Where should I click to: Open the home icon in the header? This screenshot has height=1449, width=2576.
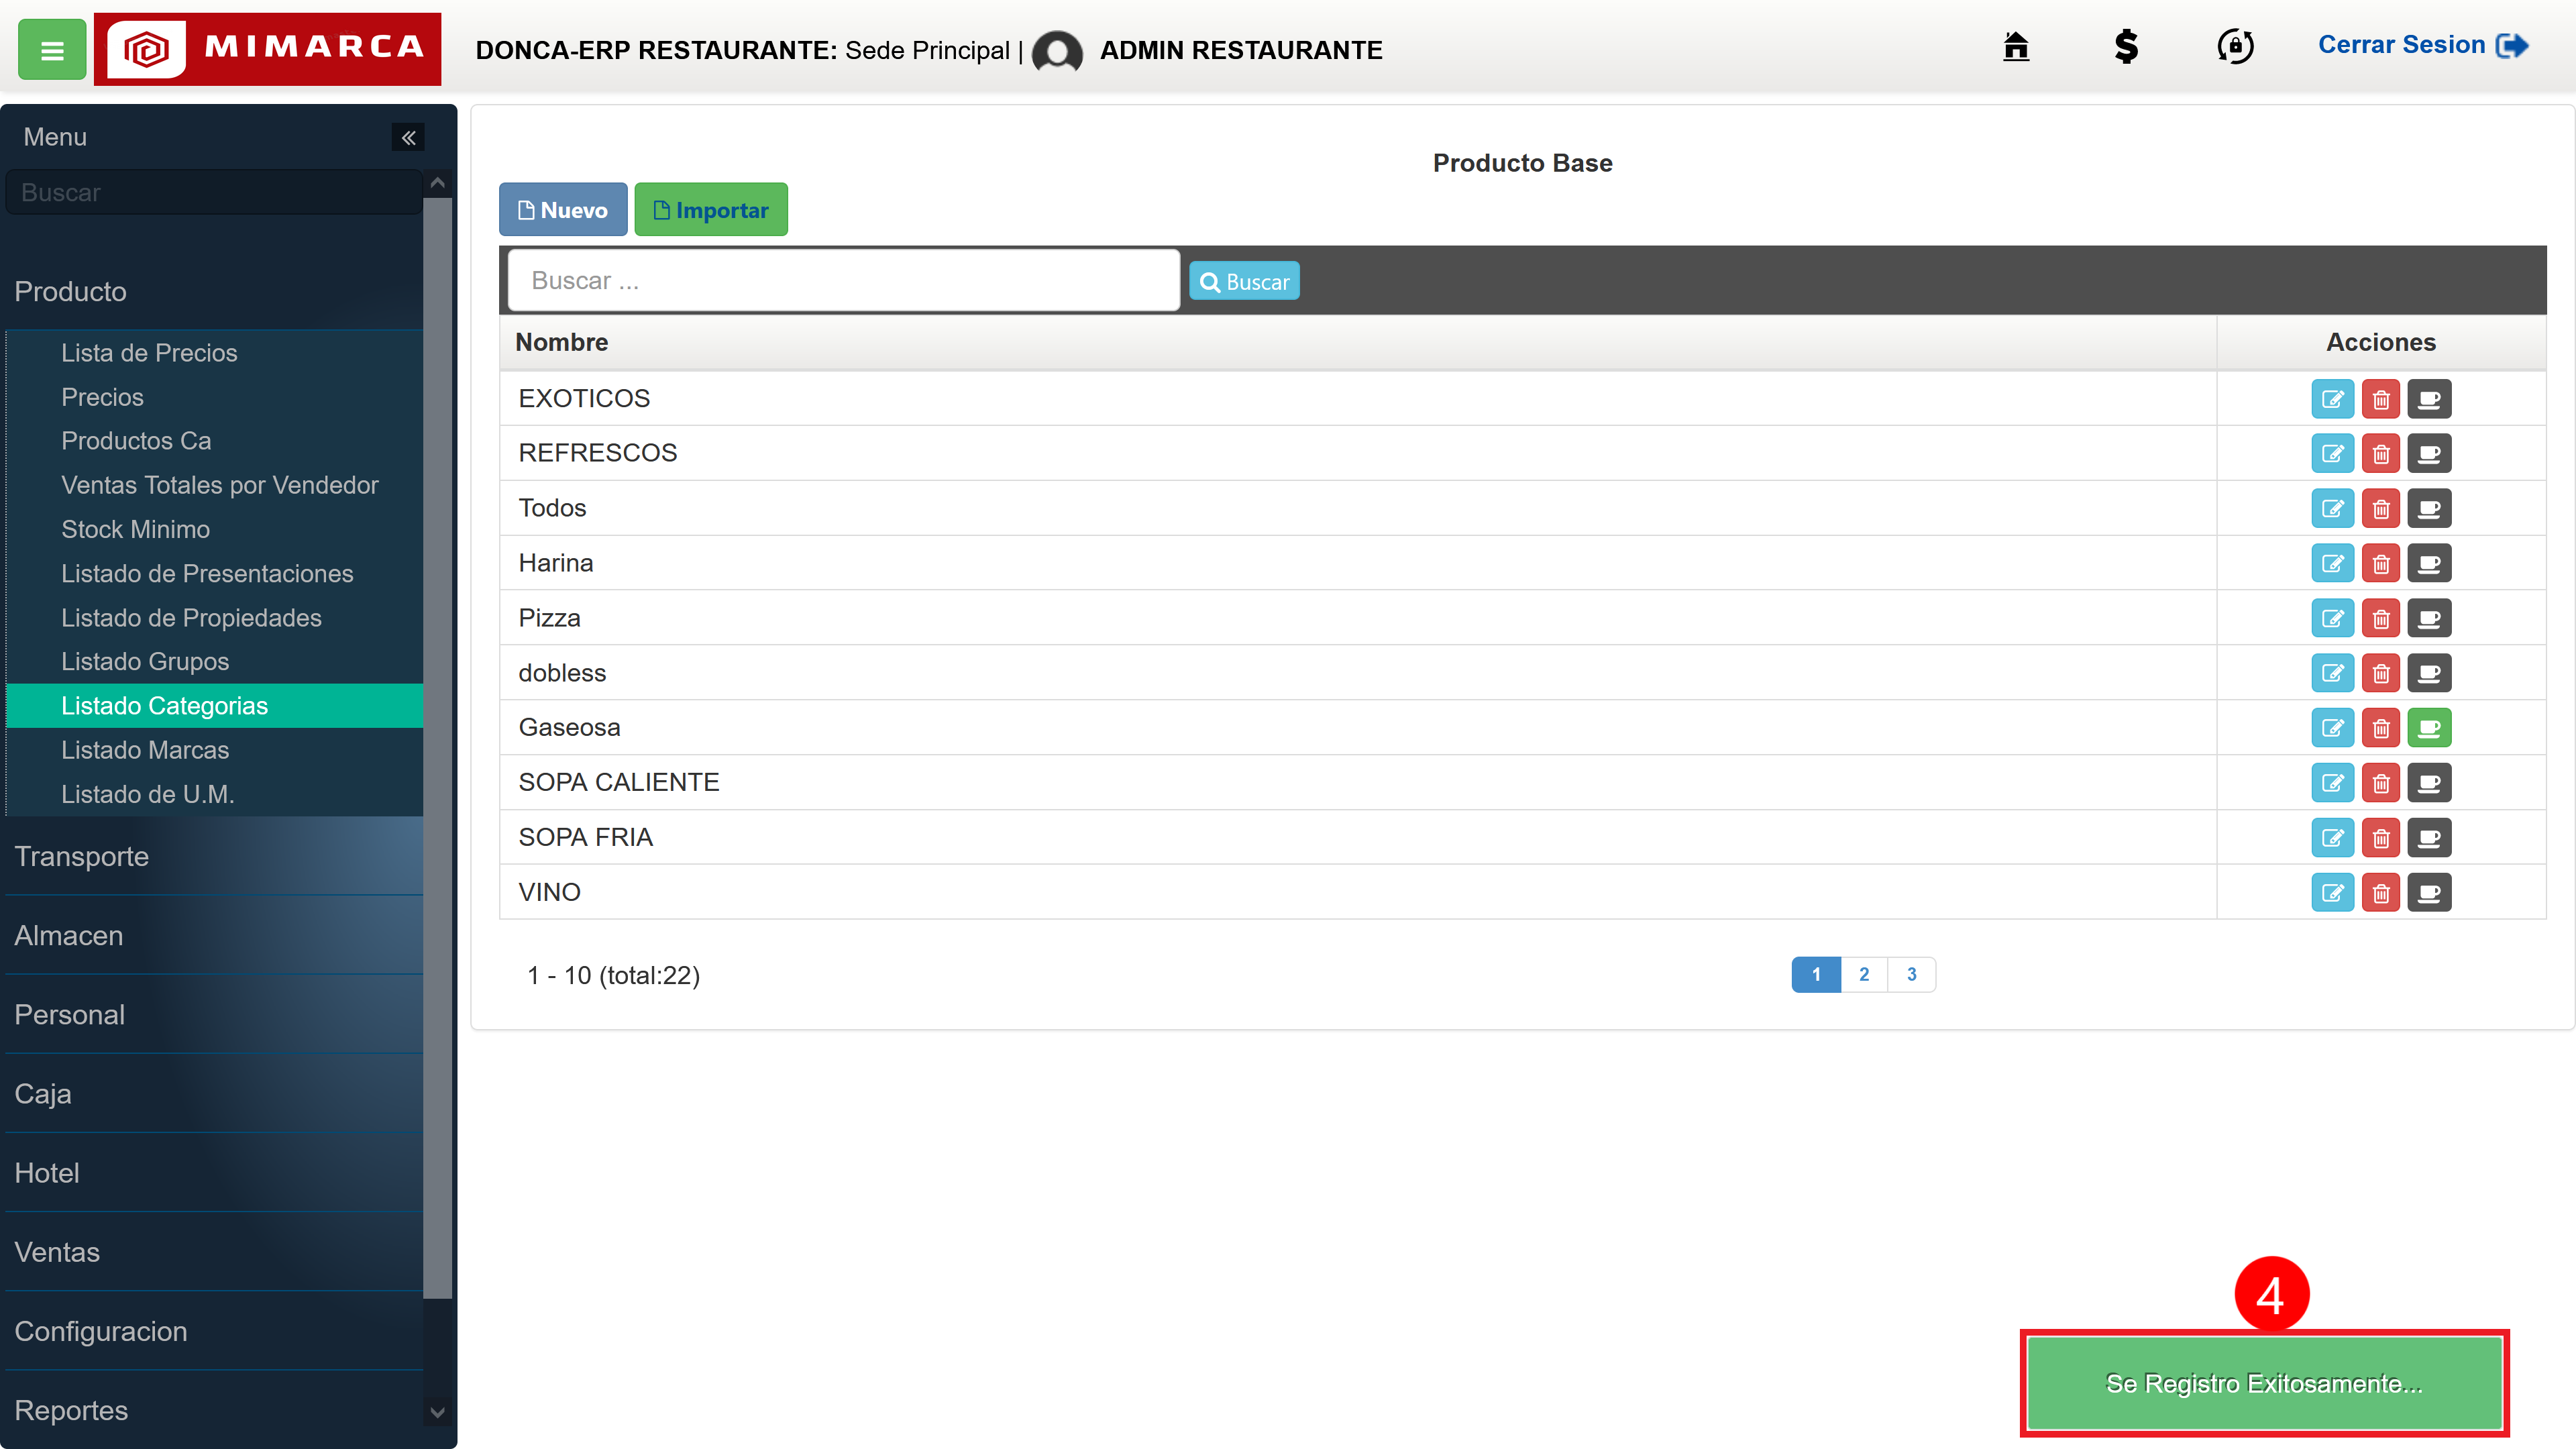[x=2016, y=46]
